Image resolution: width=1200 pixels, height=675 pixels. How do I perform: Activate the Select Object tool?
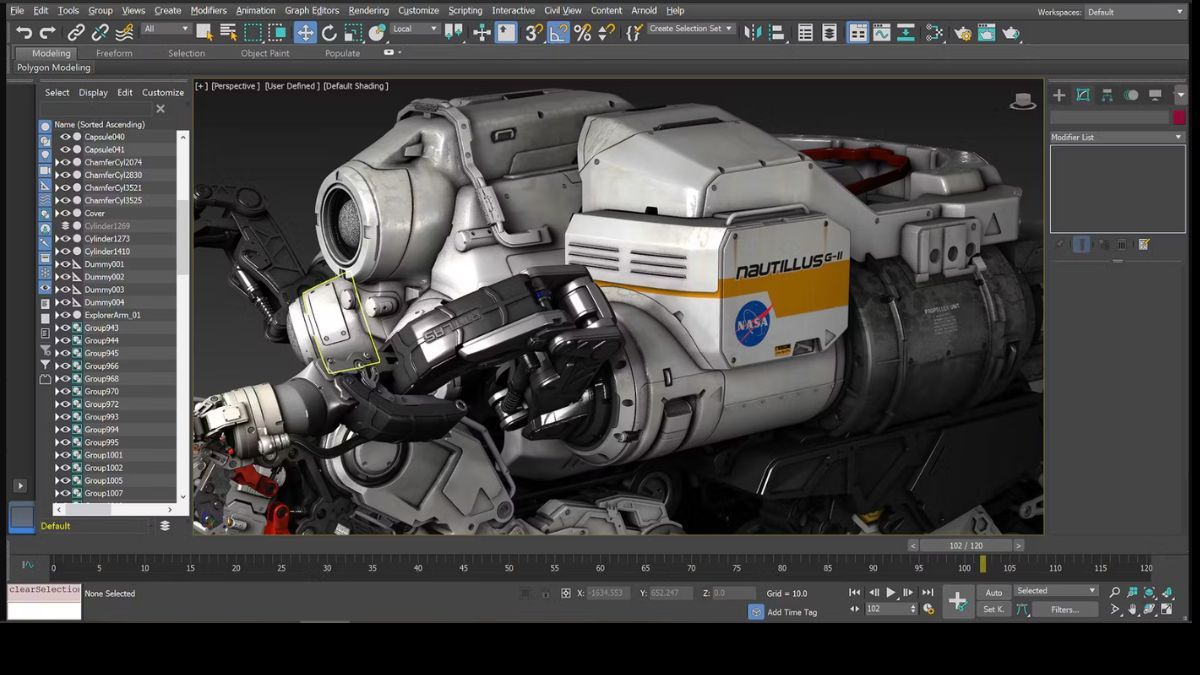pos(204,33)
